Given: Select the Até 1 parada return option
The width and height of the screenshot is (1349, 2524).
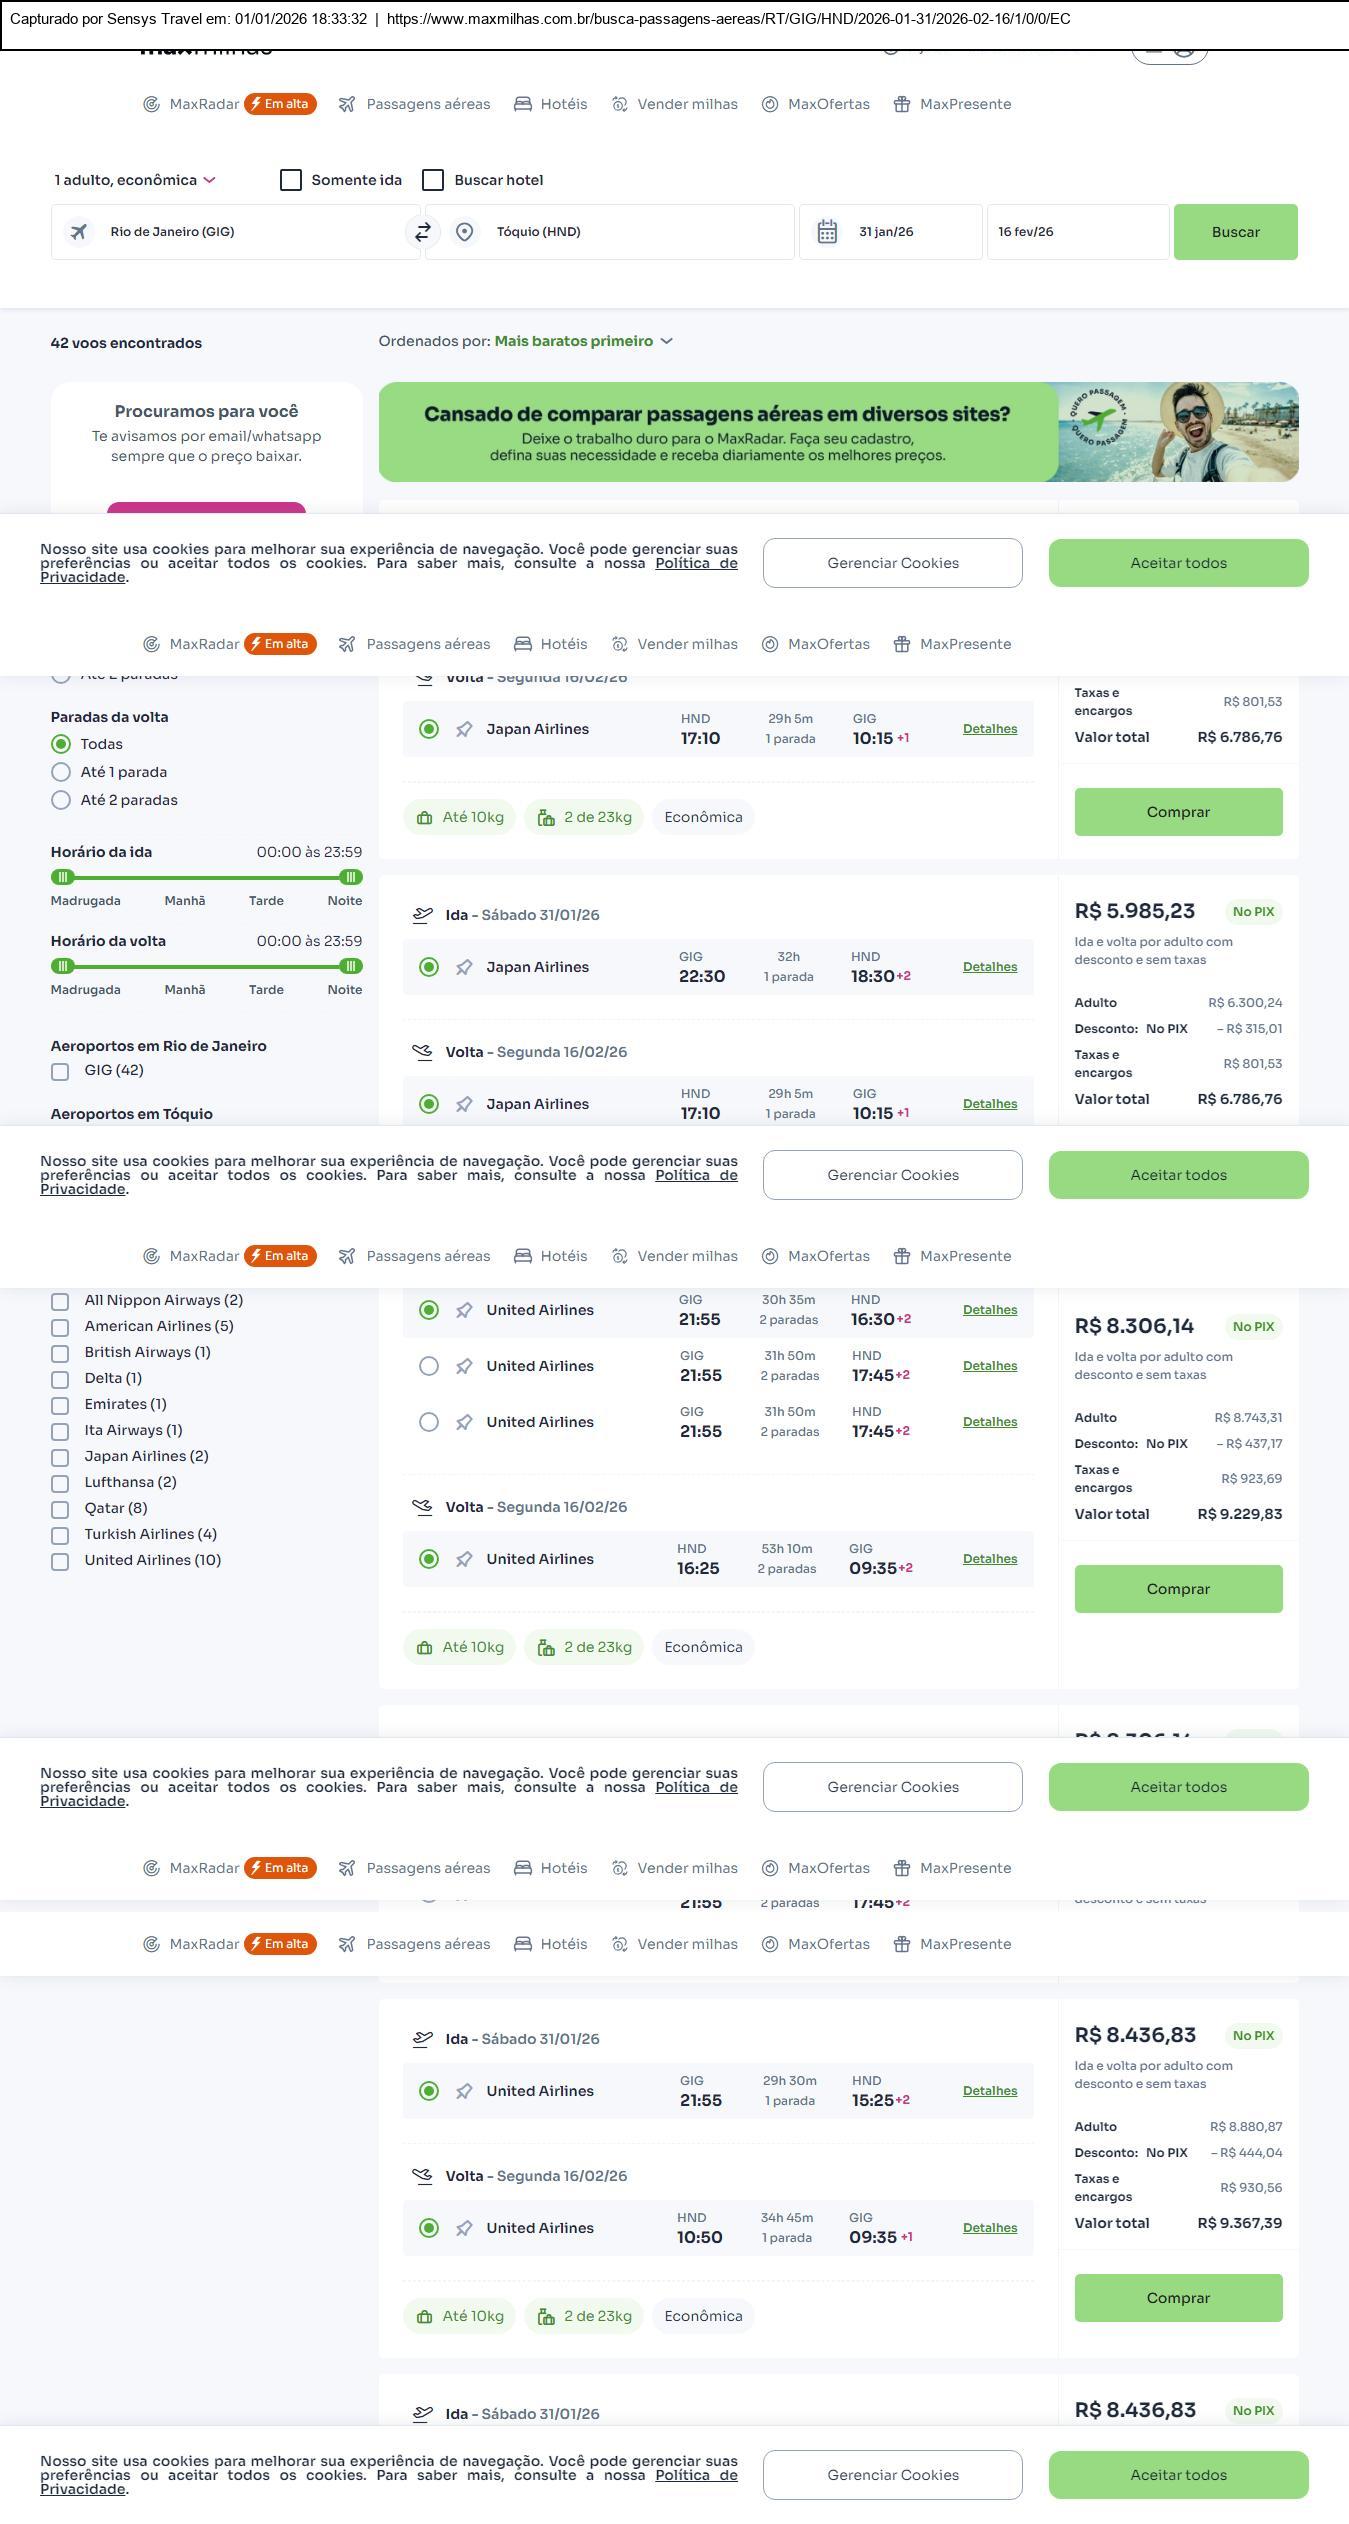Looking at the screenshot, I should (x=61, y=772).
